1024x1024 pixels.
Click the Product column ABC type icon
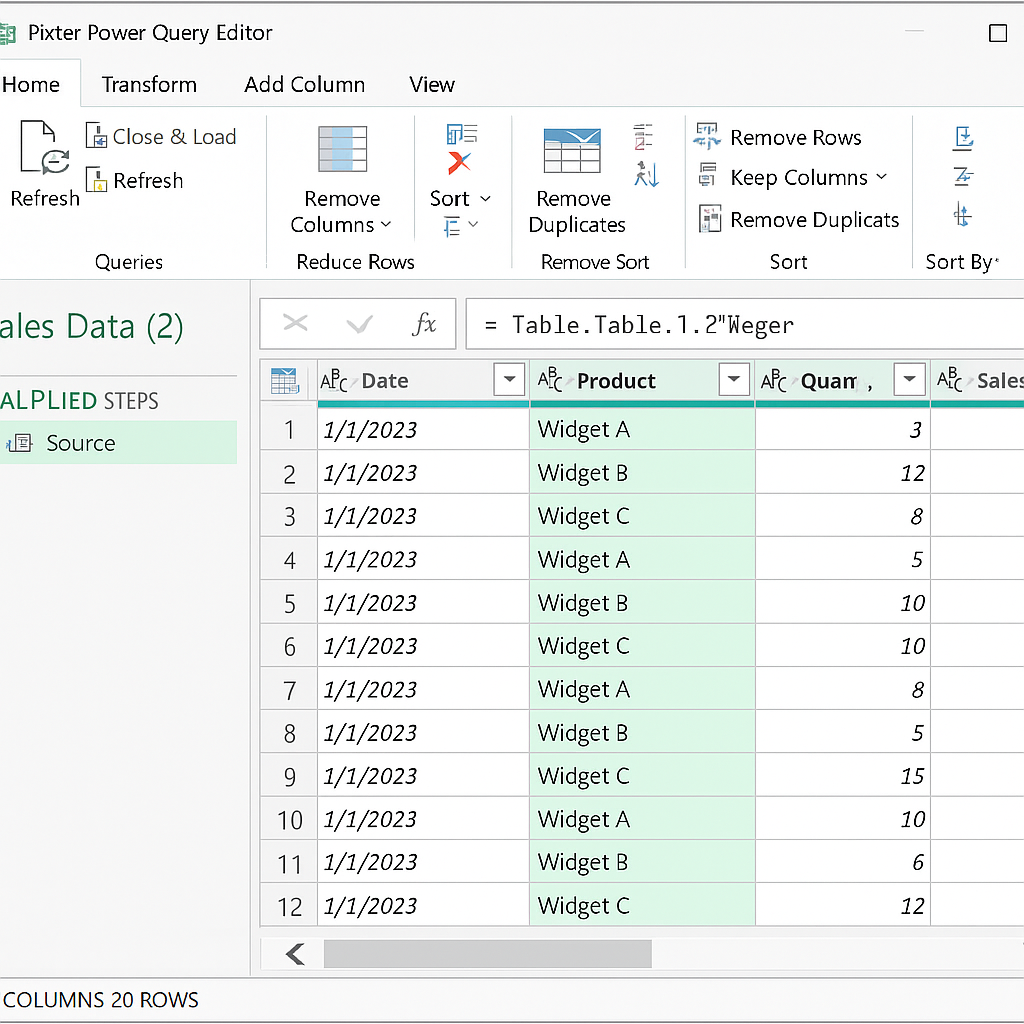(550, 379)
